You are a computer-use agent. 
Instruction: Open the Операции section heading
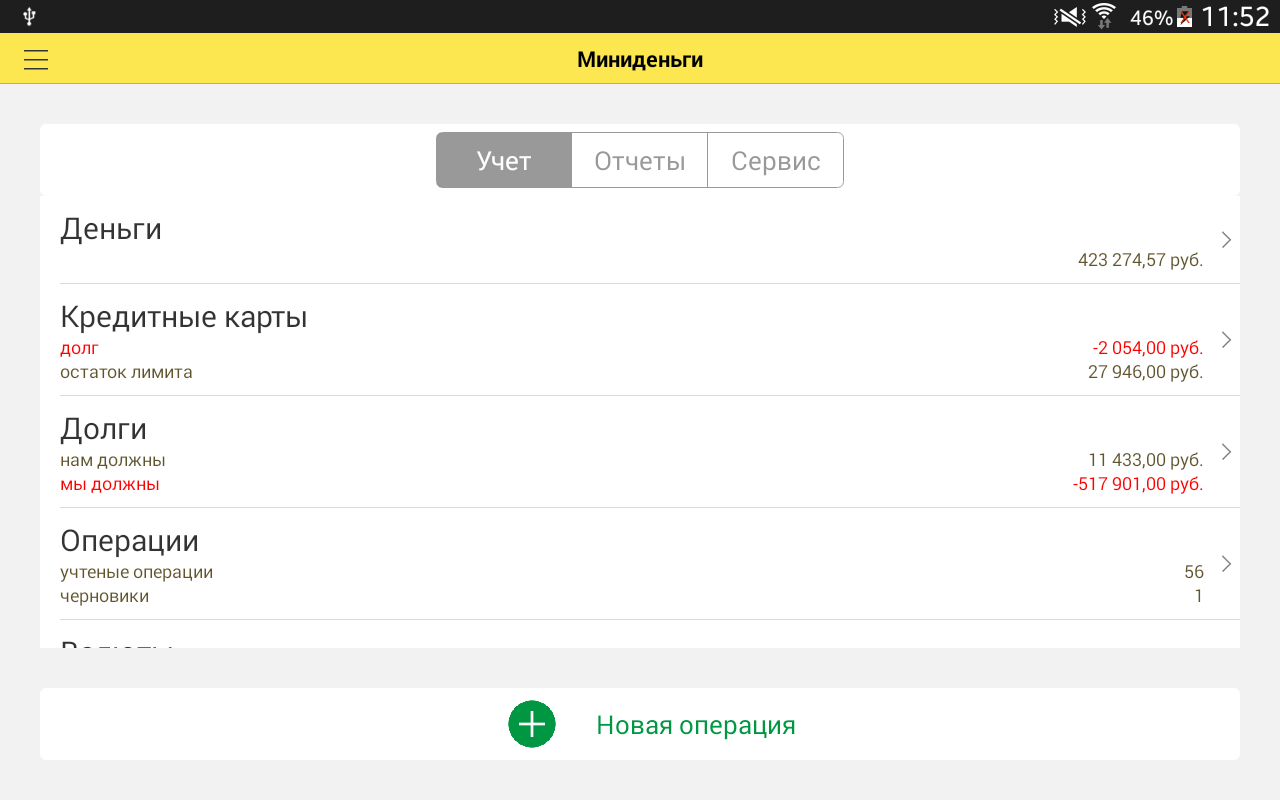[x=130, y=541]
